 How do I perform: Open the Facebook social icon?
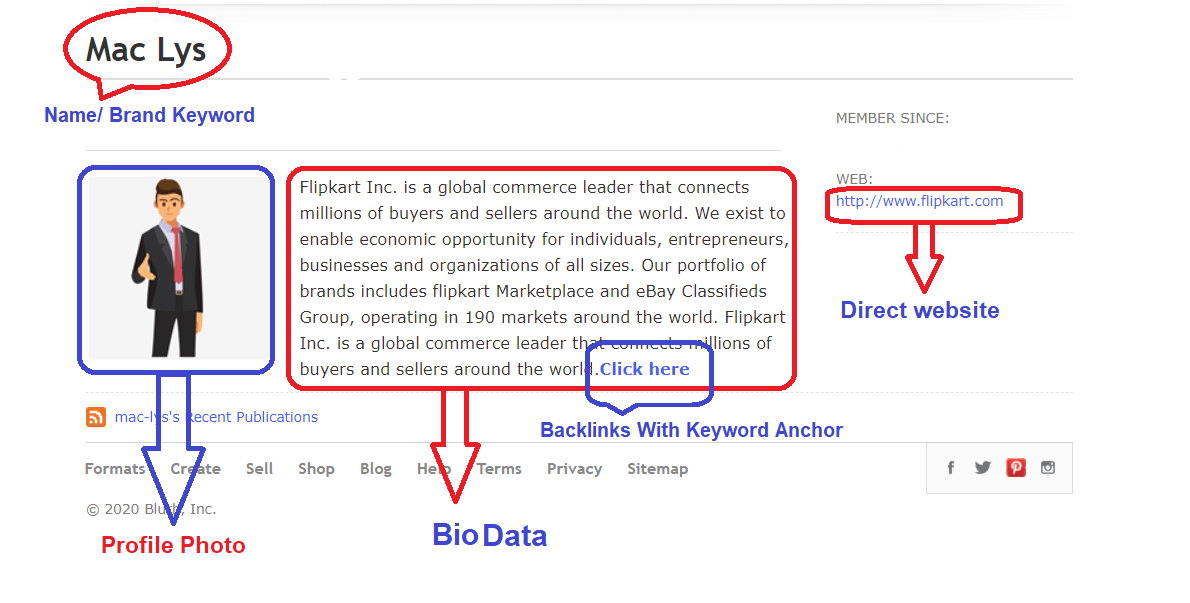point(951,467)
